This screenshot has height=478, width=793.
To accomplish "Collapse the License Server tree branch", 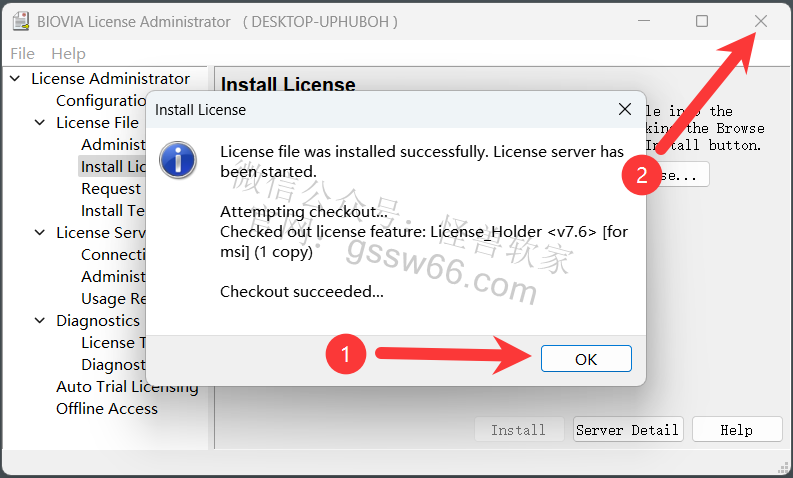I will click(x=40, y=233).
